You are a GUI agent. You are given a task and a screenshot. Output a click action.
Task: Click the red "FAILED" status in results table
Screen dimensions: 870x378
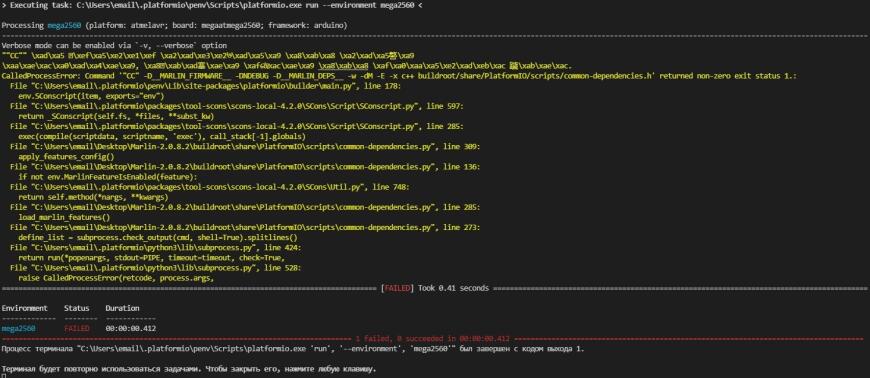click(x=77, y=329)
